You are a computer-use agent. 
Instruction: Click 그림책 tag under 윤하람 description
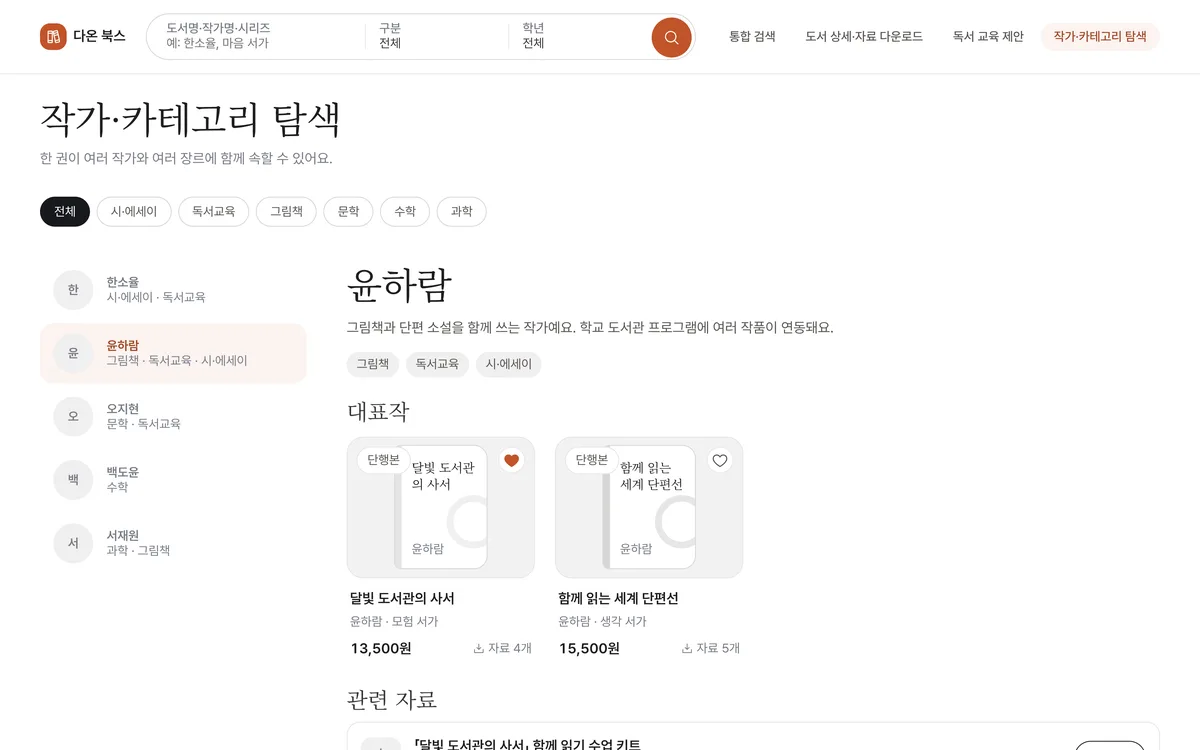click(x=373, y=364)
